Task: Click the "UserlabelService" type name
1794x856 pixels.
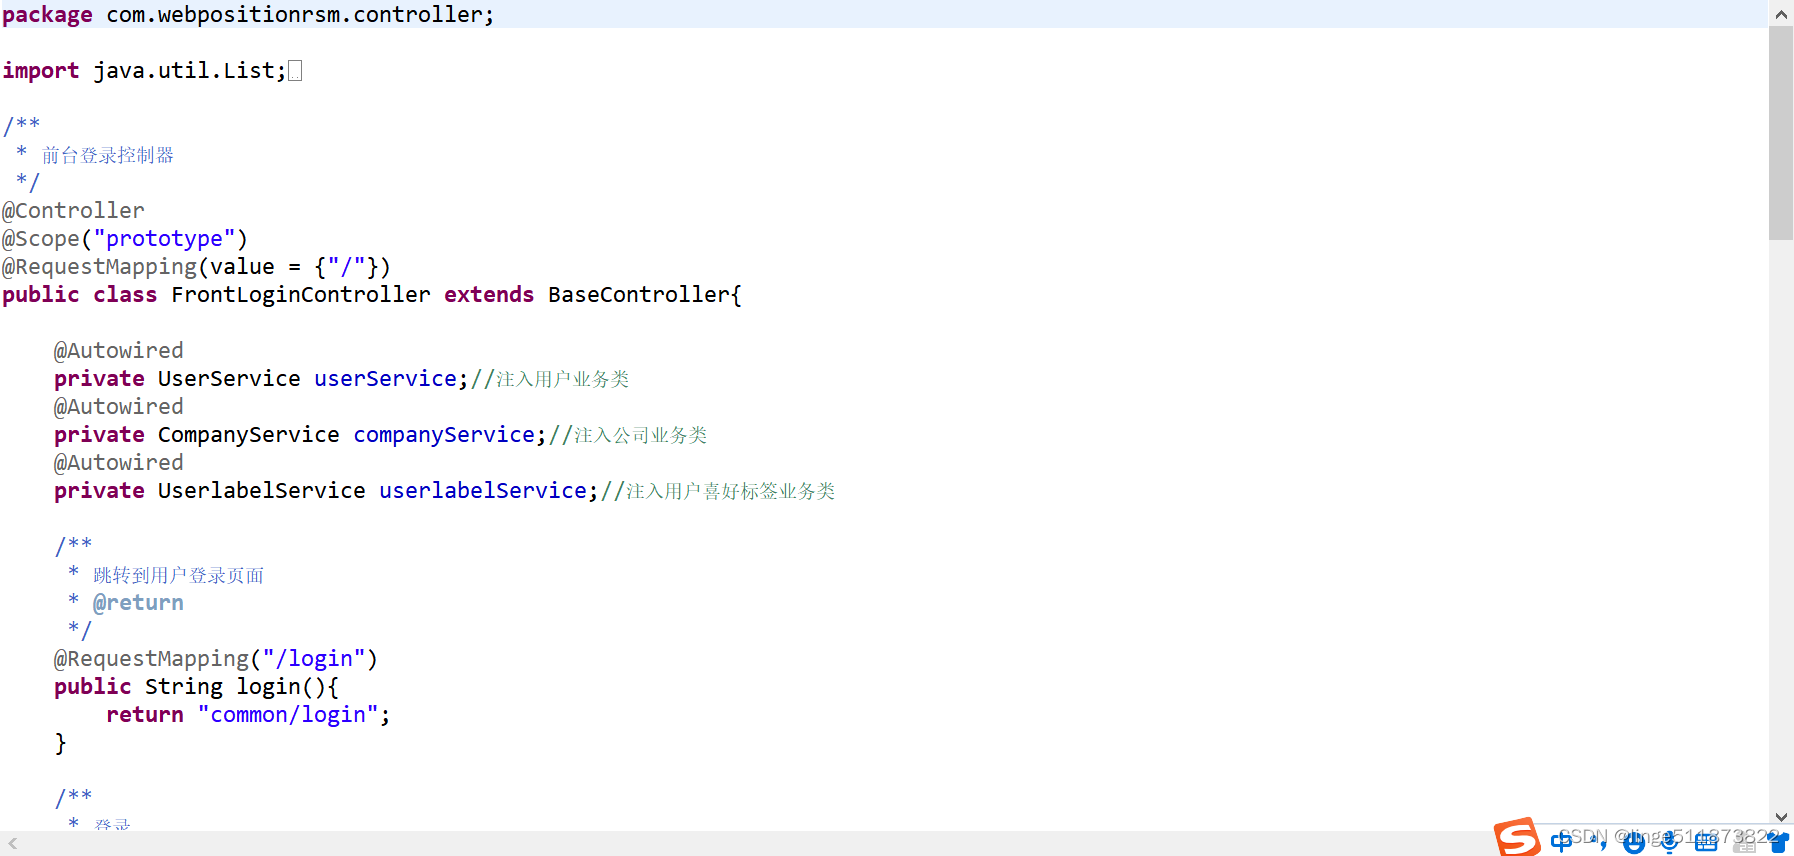Action: click(x=262, y=491)
